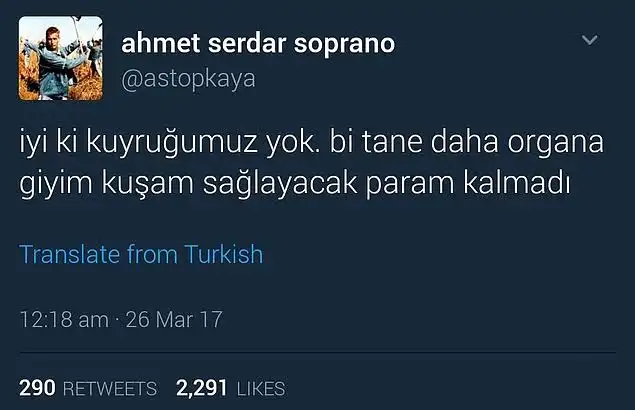The height and width of the screenshot is (410, 635).
Task: Open ahmet serdar soprano's profile picture
Action: (x=61, y=58)
